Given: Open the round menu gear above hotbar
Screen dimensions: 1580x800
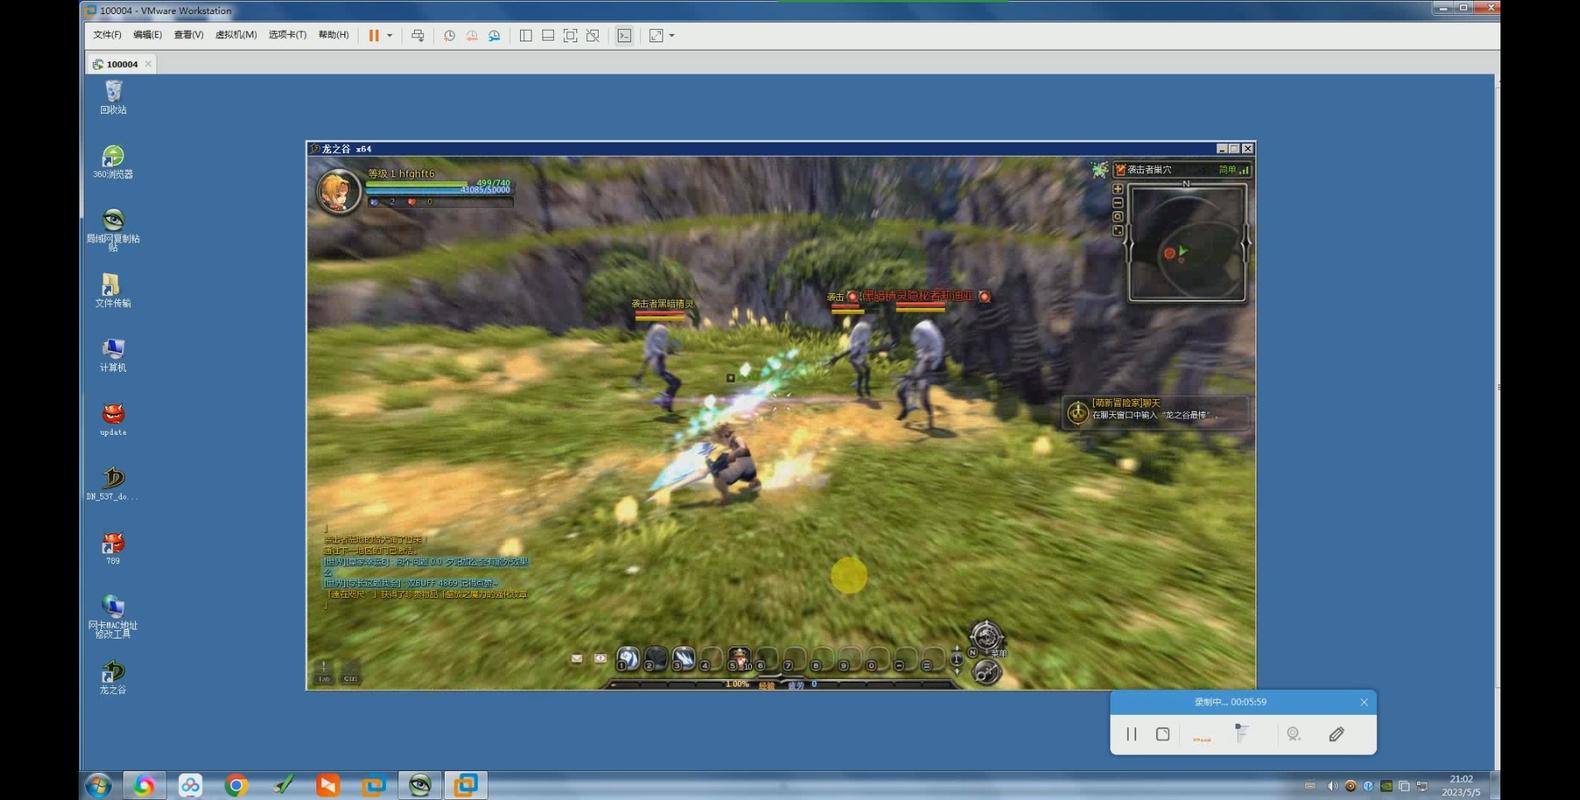Looking at the screenshot, I should (x=985, y=636).
